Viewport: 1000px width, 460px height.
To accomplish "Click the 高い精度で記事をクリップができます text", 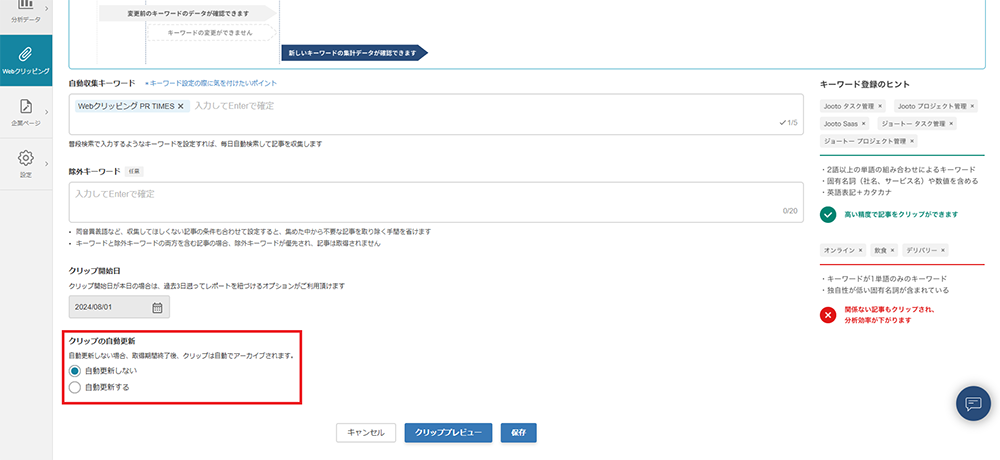I will coord(901,214).
